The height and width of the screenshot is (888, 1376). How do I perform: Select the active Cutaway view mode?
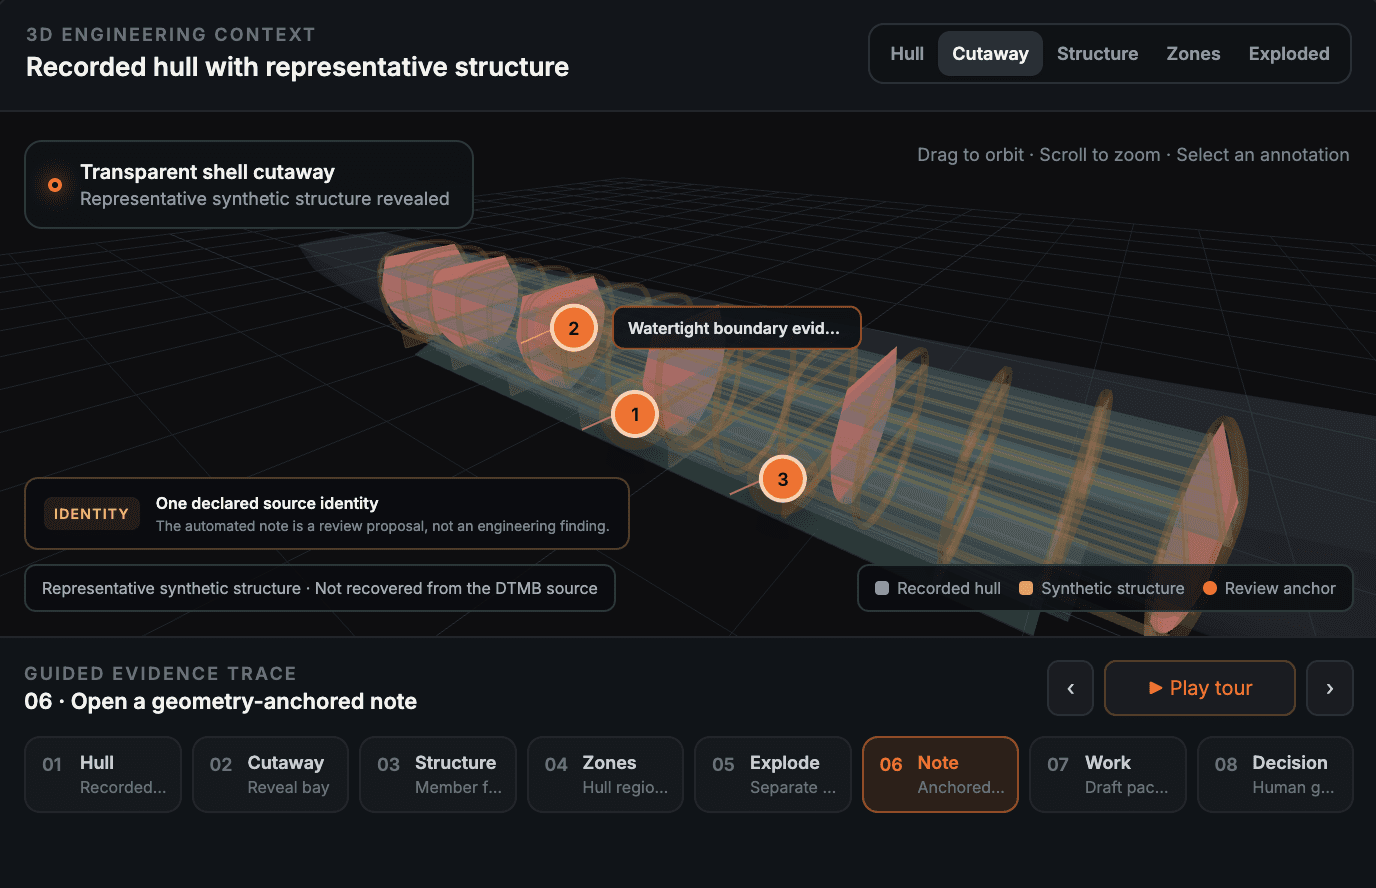pos(990,54)
